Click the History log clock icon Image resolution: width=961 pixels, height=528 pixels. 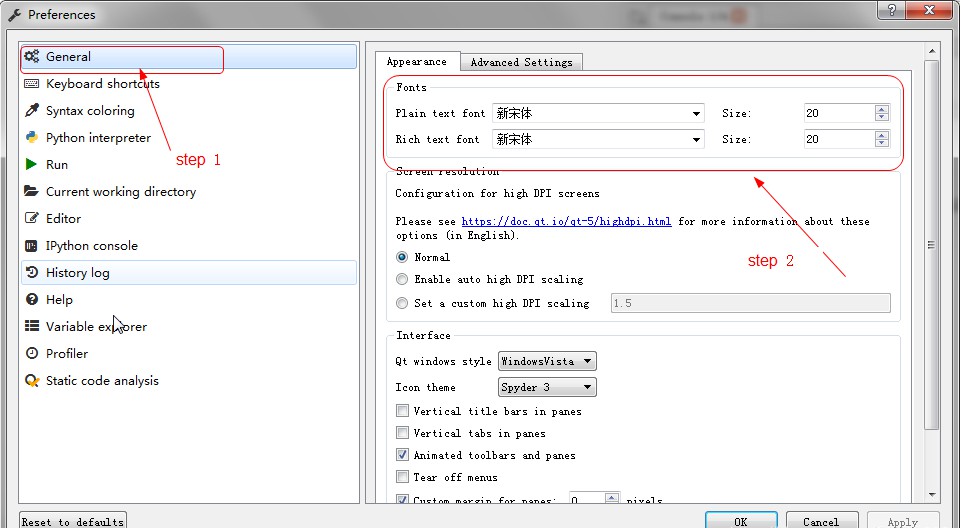tap(32, 273)
